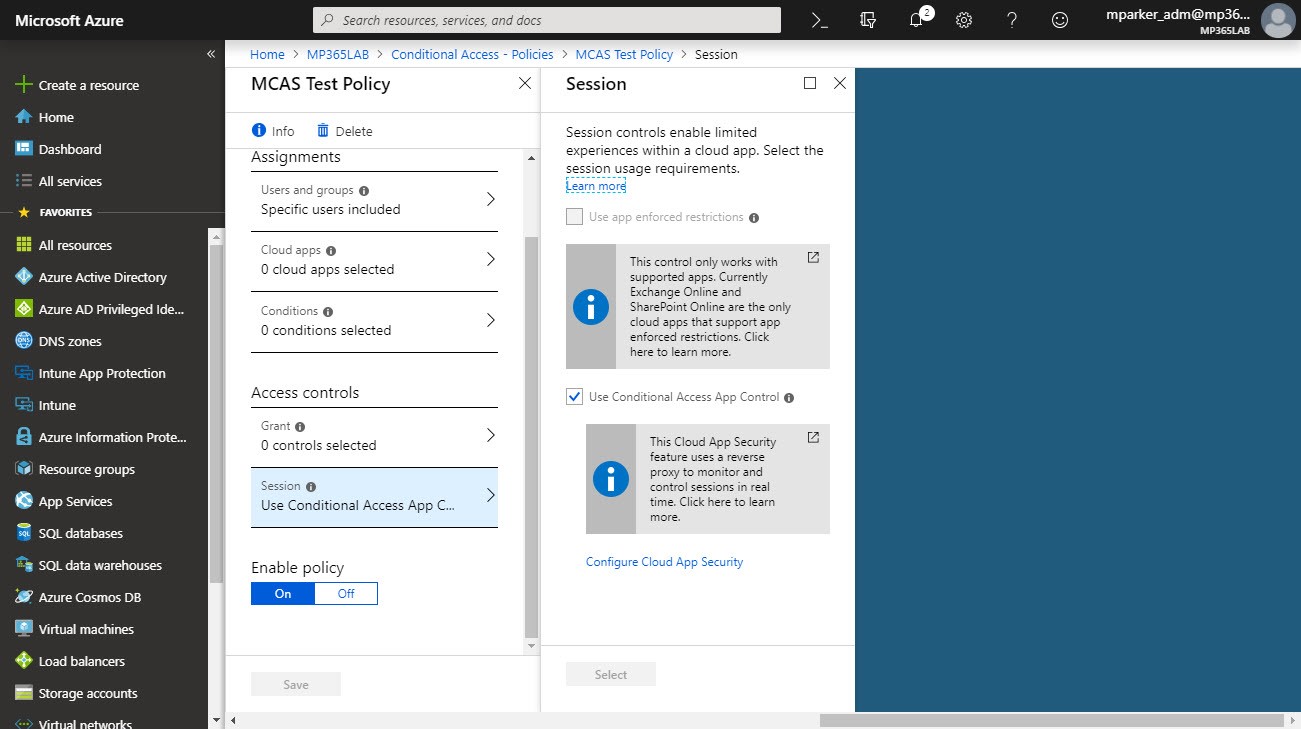The height and width of the screenshot is (729, 1301).
Task: Expand Grant access controls
Action: coord(374,436)
